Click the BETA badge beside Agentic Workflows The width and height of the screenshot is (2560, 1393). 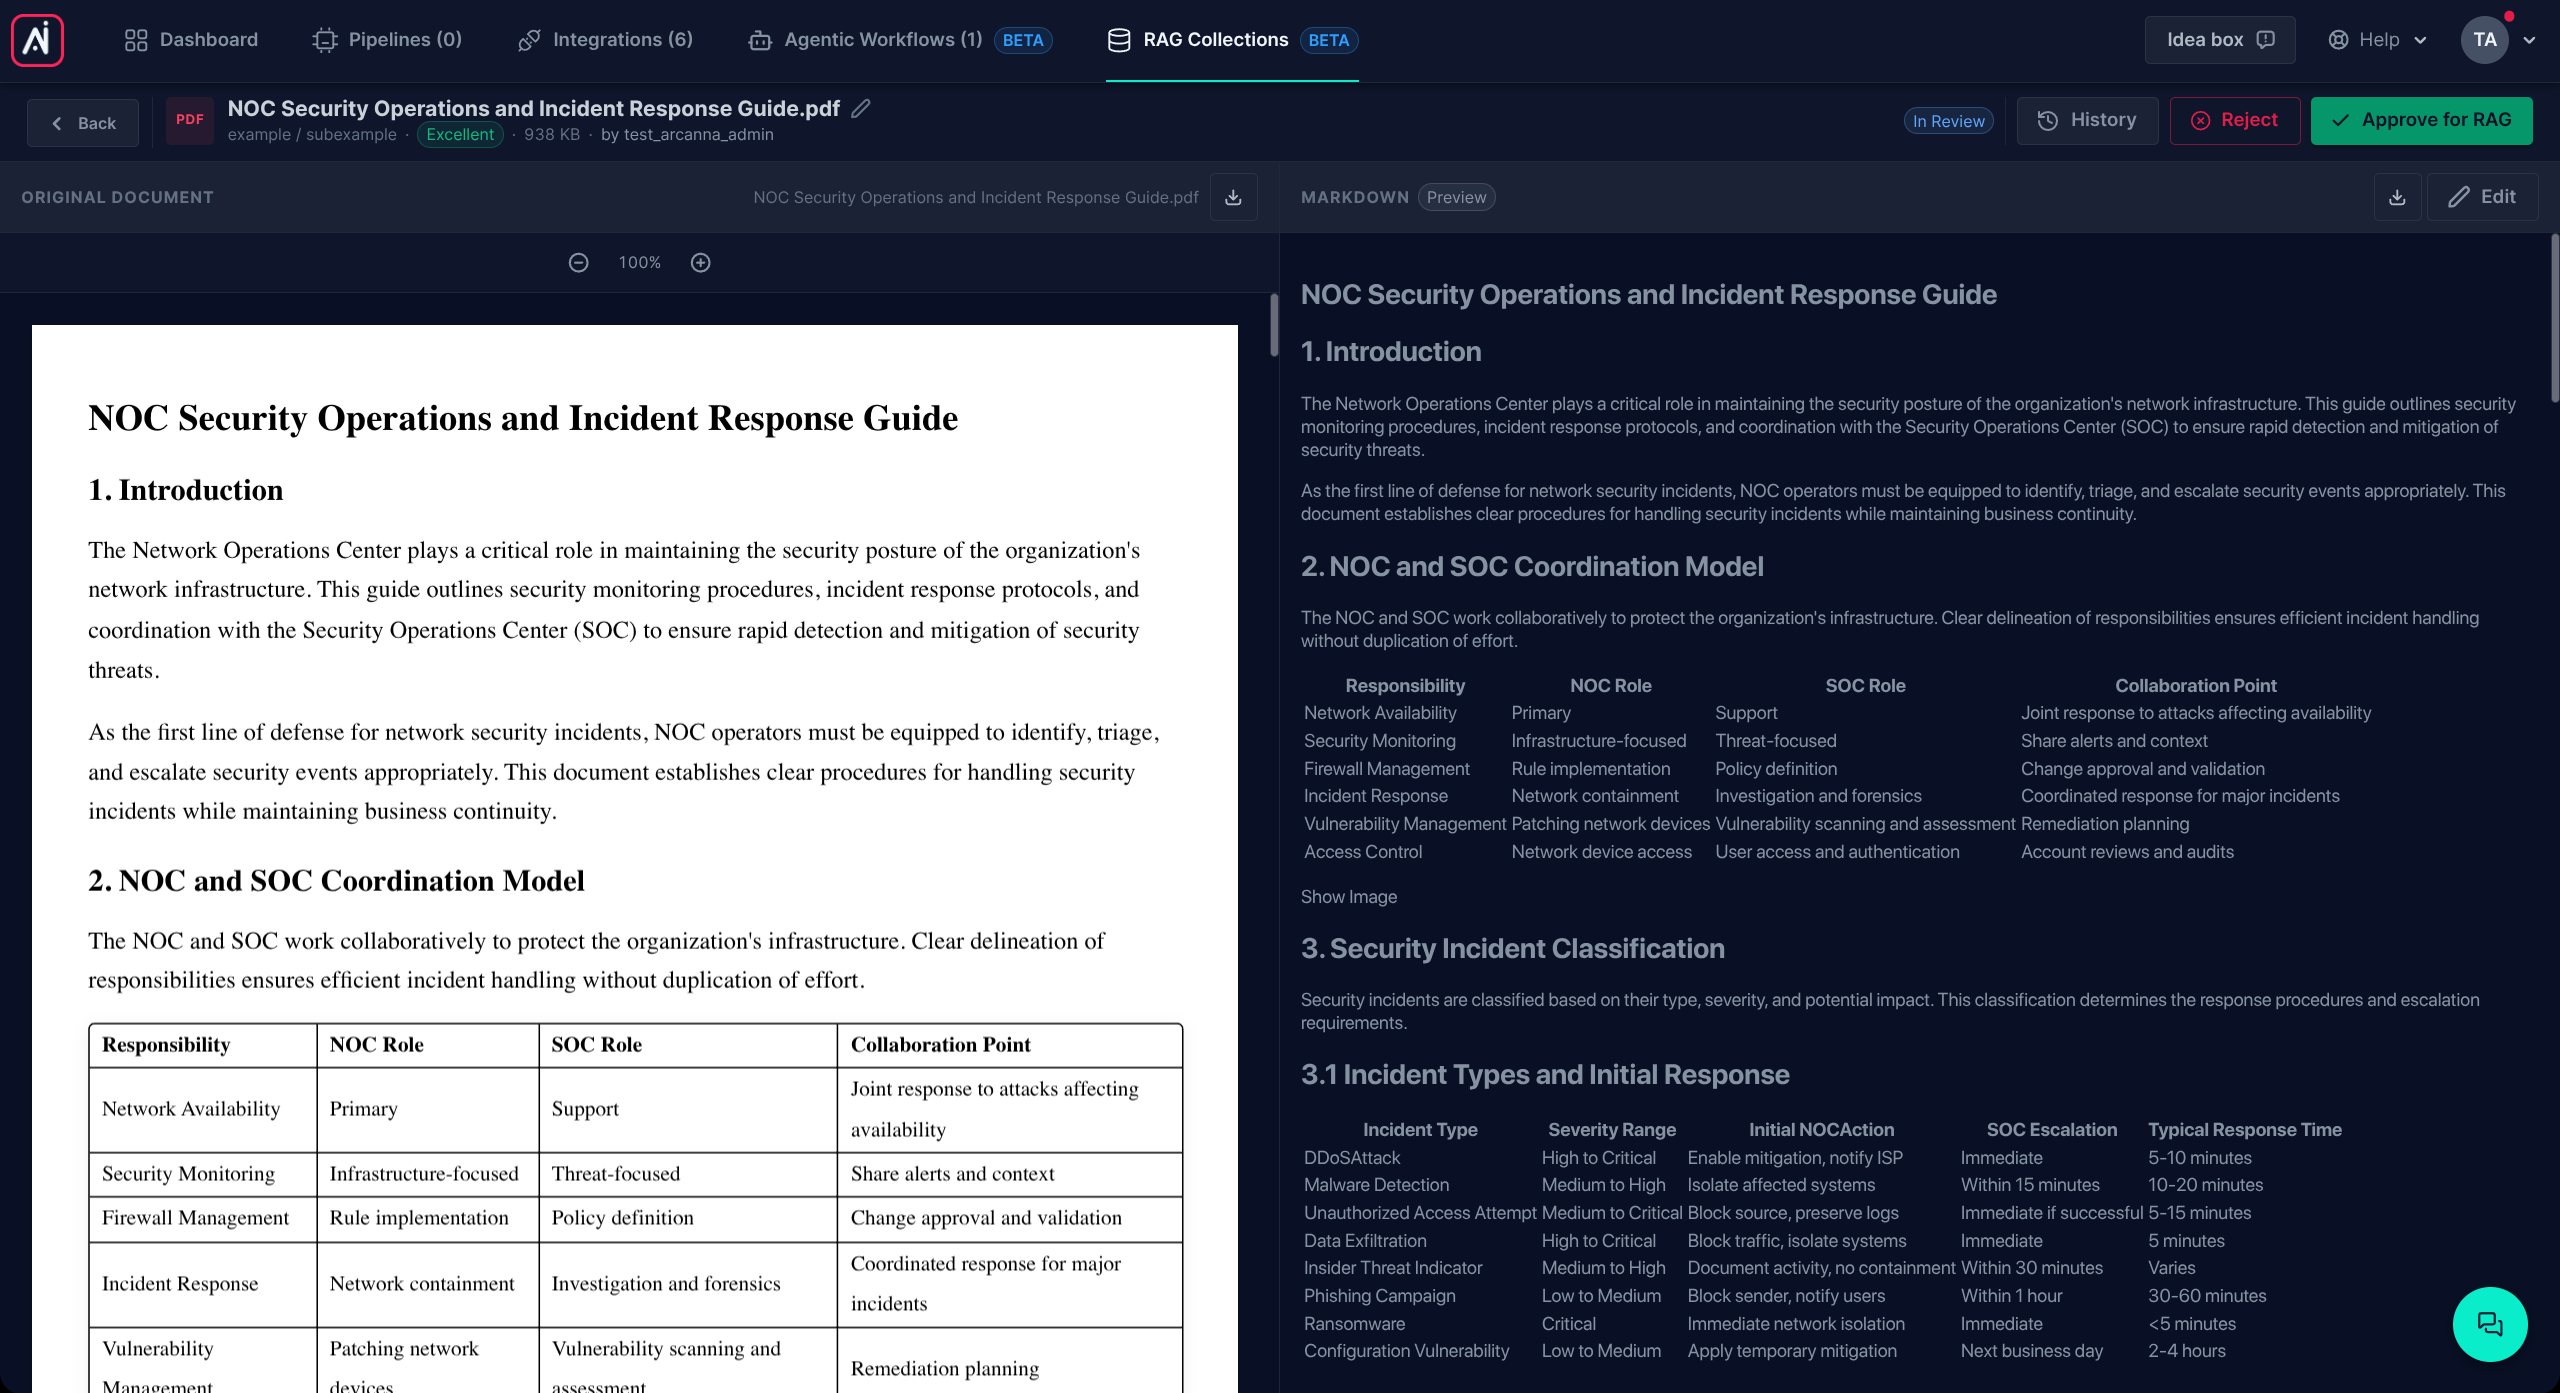pos(1023,40)
